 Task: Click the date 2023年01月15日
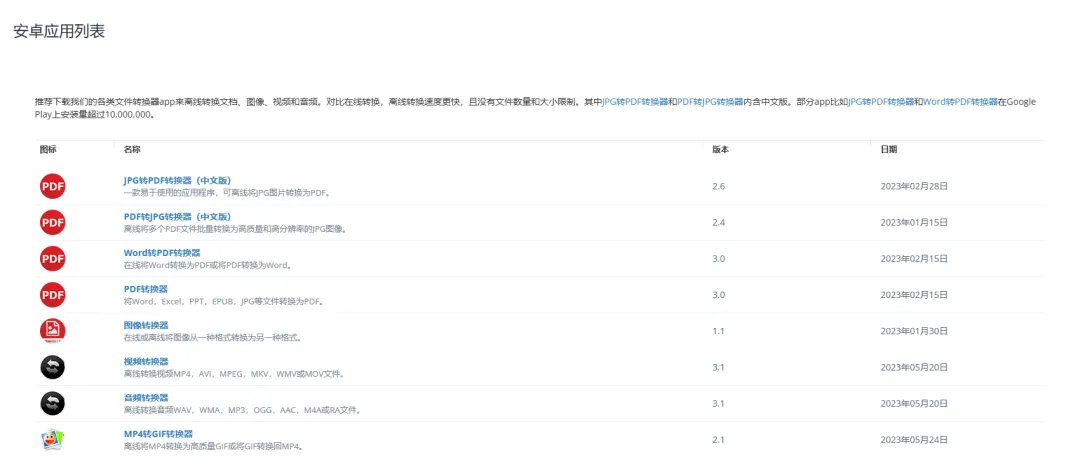(914, 223)
